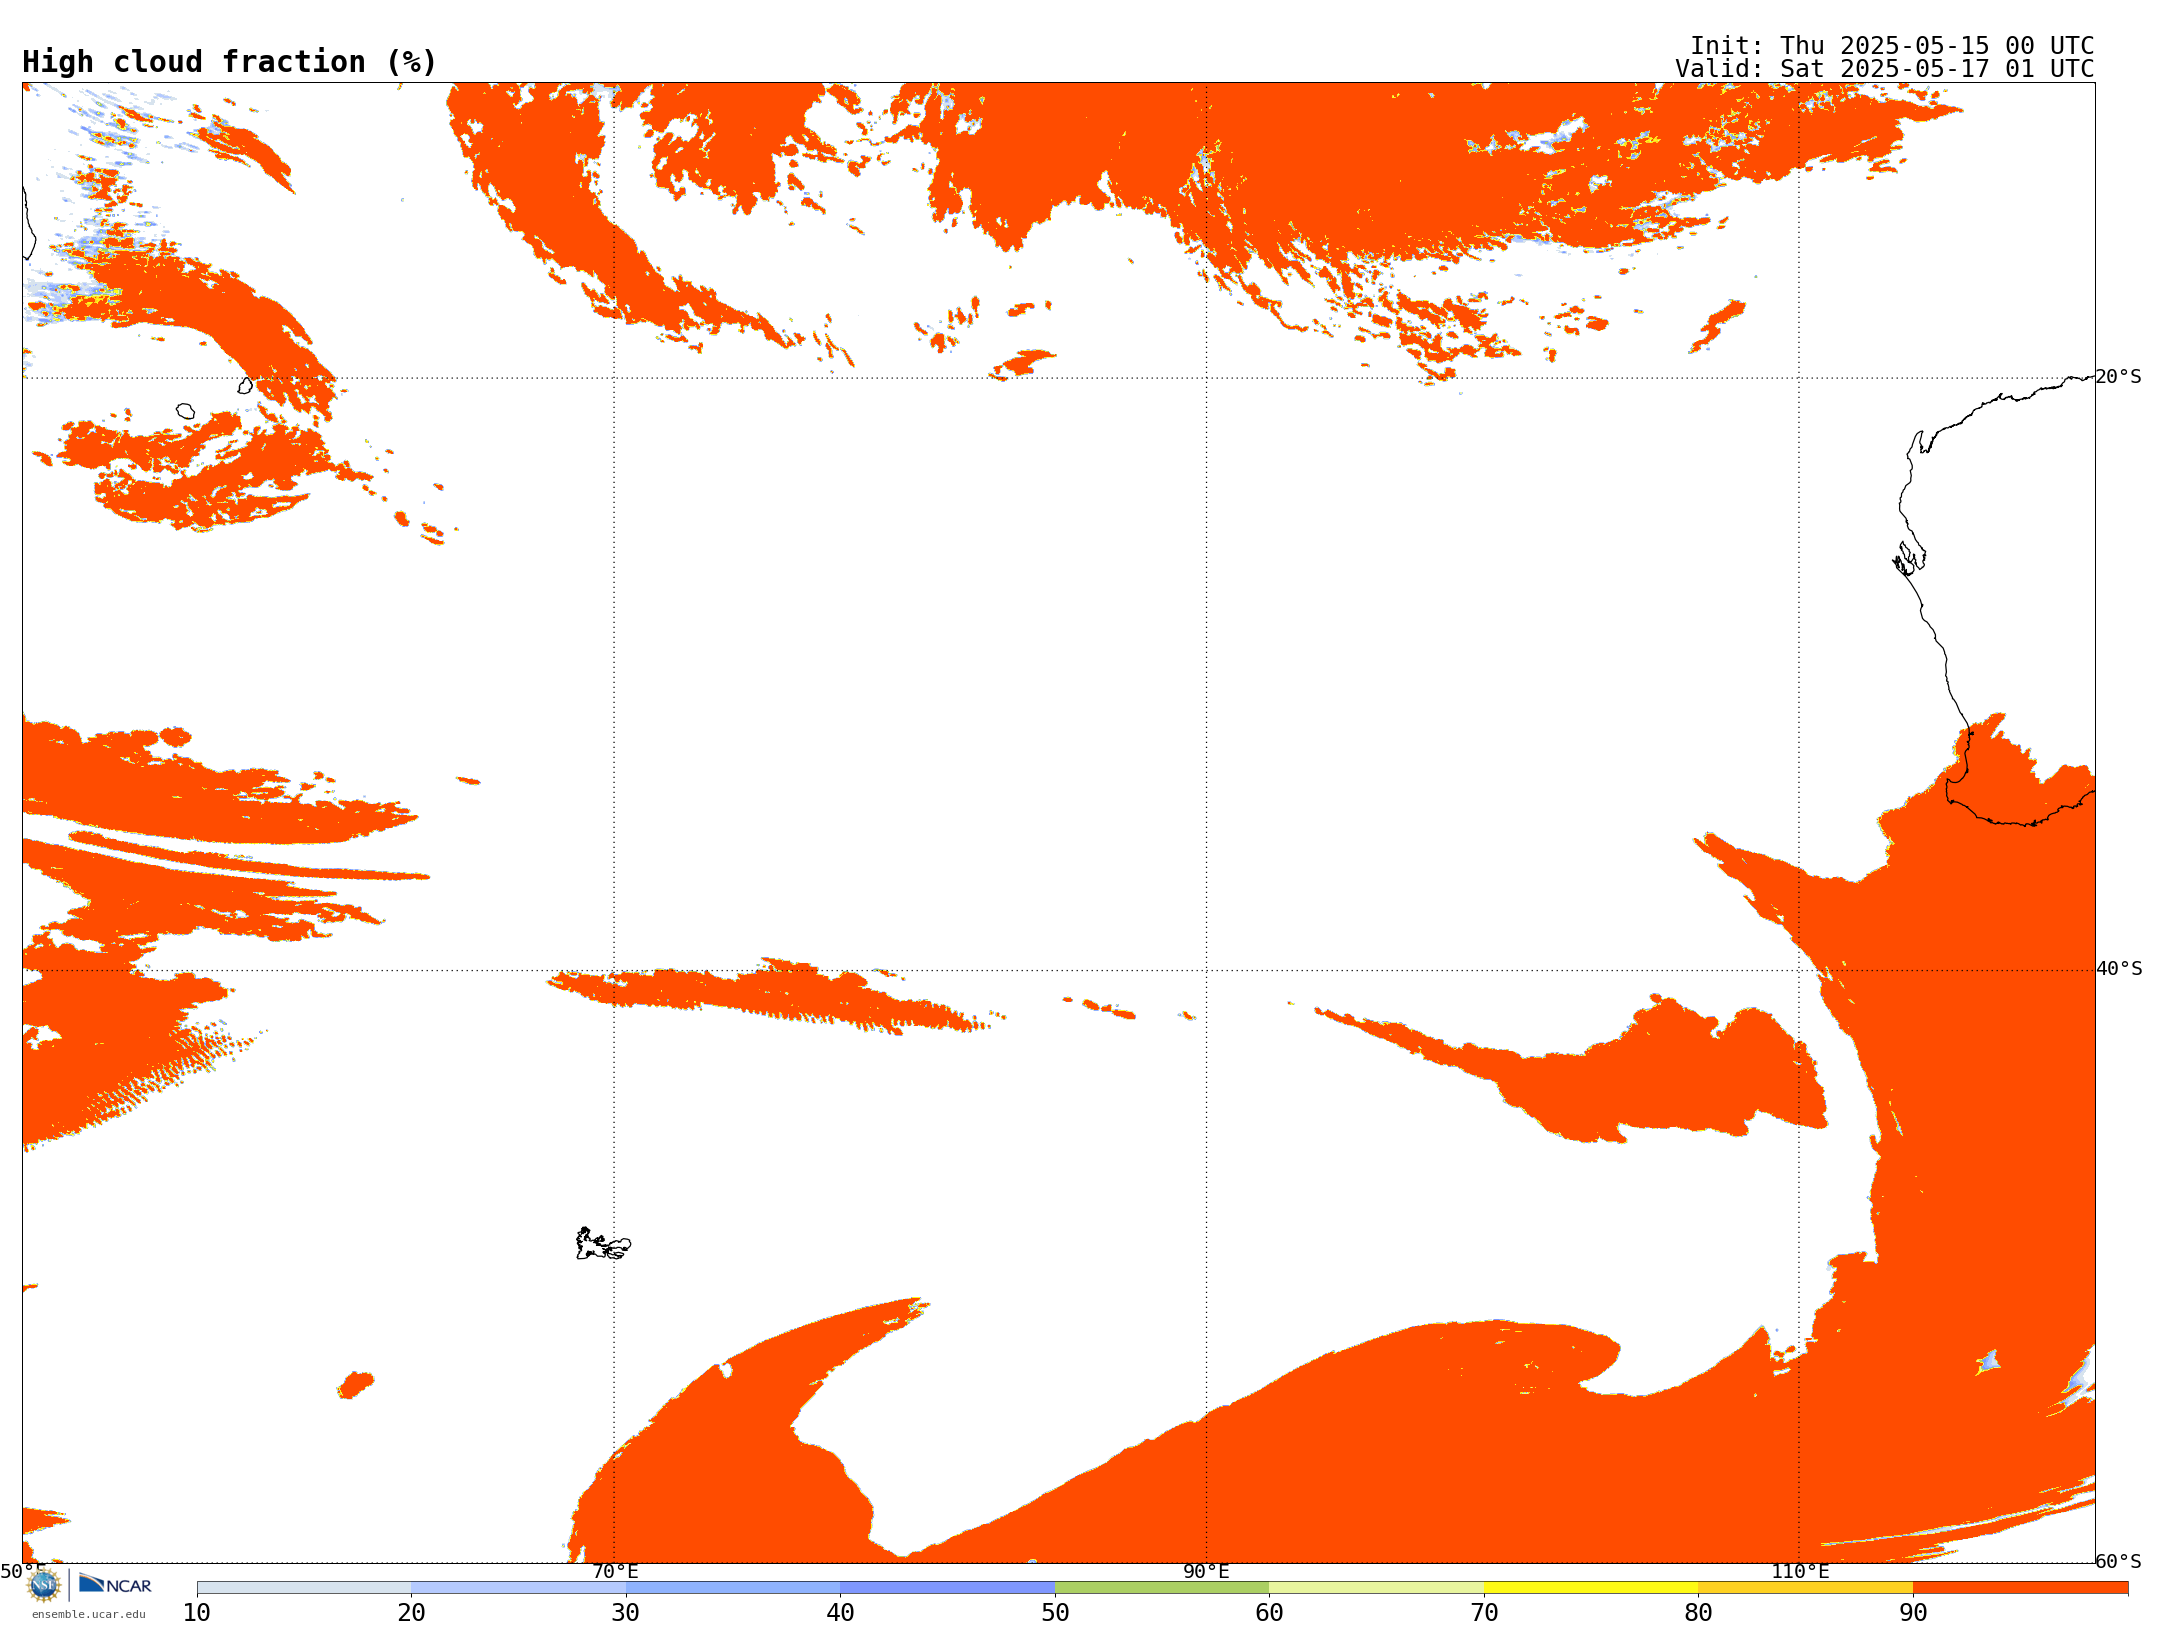The height and width of the screenshot is (1626, 2160).
Task: Pick the 60-70 pale yellow-green colorbar segment
Action: click(1376, 1588)
